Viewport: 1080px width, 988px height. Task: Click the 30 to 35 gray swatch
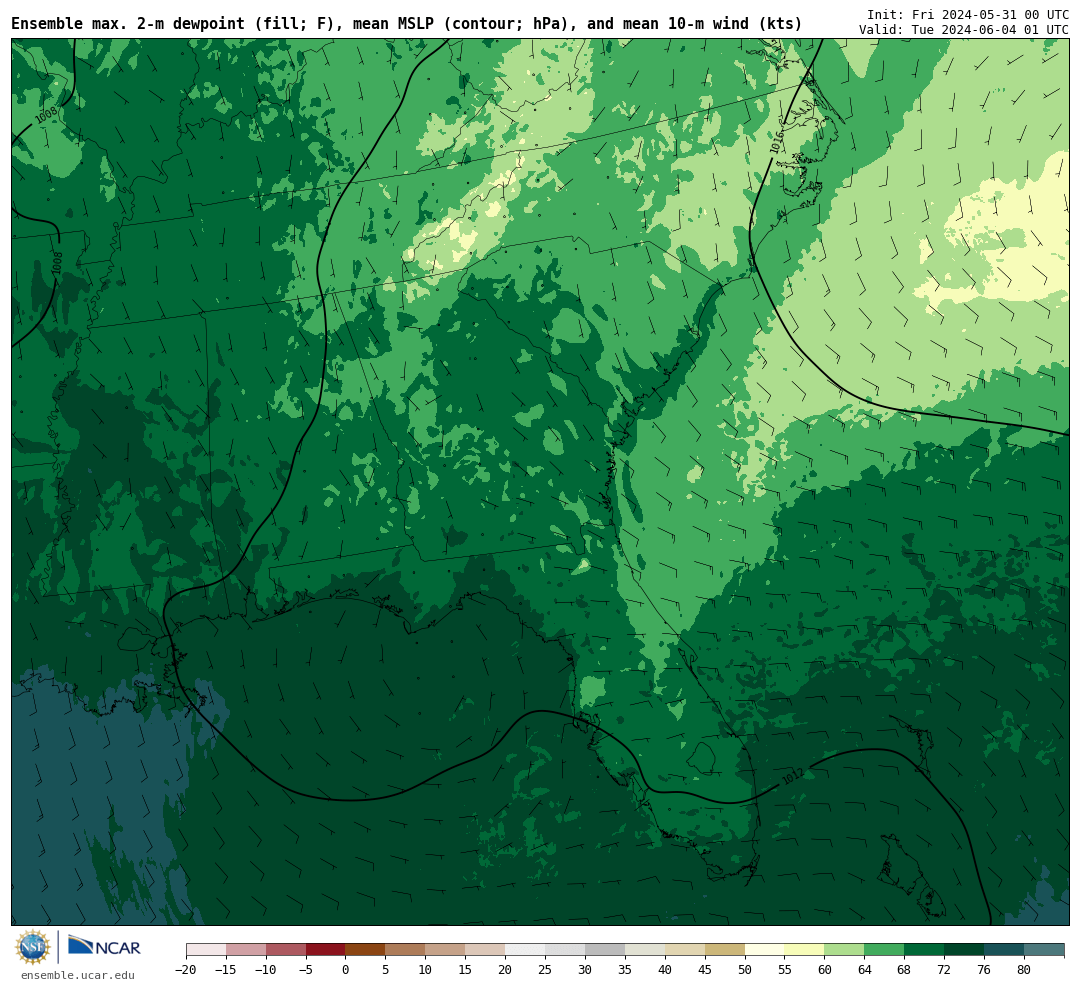coord(605,950)
